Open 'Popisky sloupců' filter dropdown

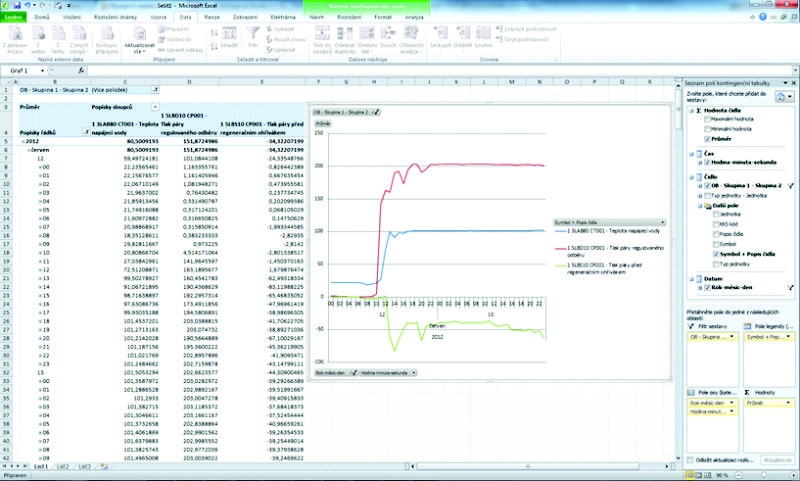click(155, 107)
